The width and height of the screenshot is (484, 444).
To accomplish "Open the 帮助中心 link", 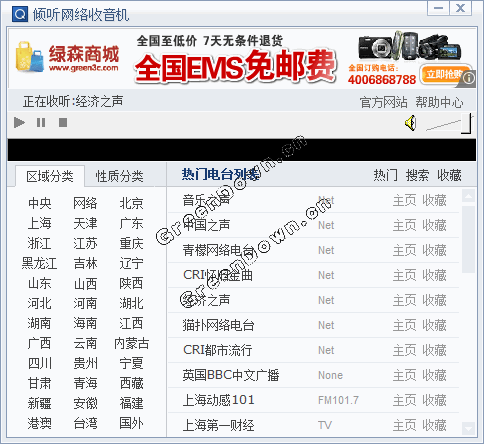I will pyautogui.click(x=439, y=102).
